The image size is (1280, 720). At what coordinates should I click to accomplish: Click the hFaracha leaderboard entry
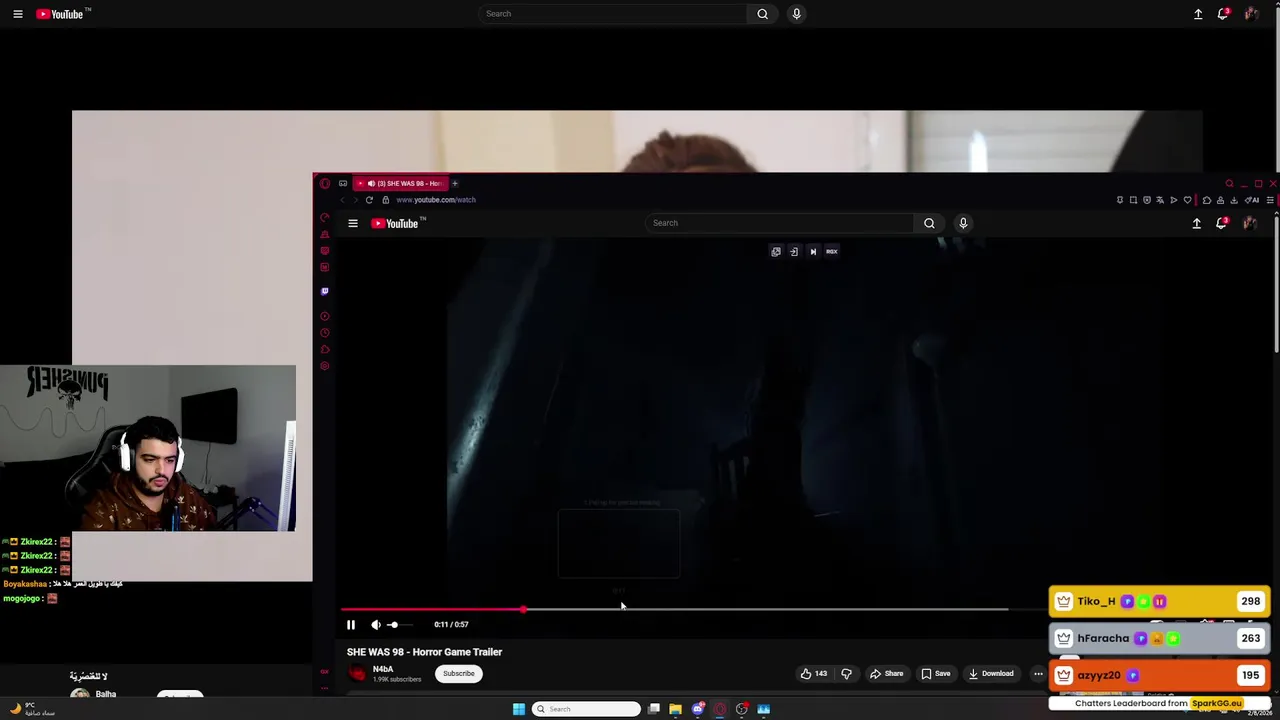point(1159,639)
